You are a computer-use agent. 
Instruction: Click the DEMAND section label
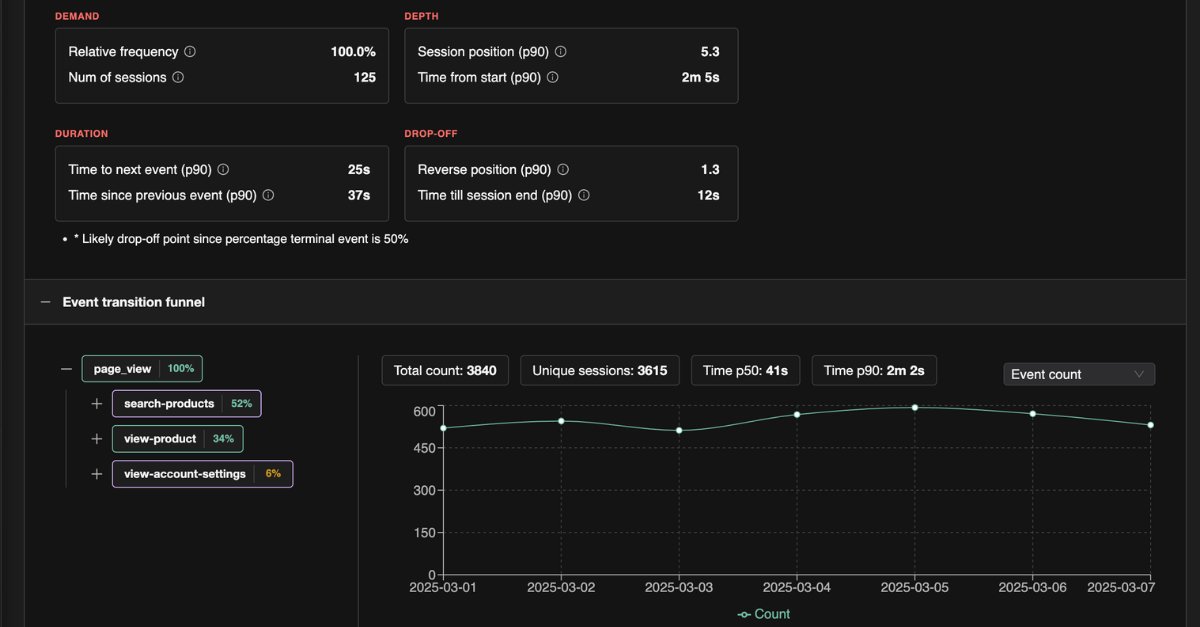(x=77, y=17)
